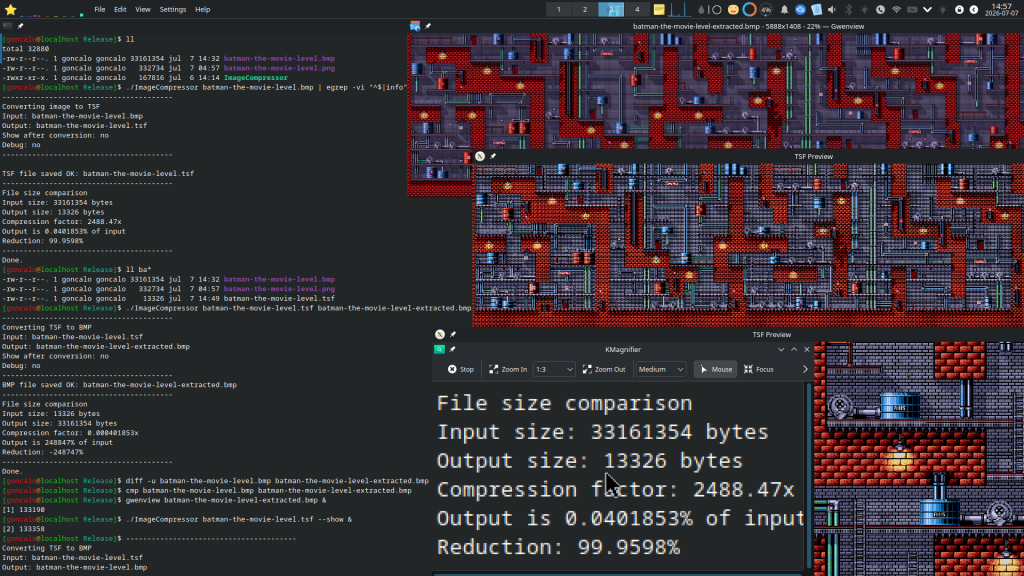Click the TSF Preview level map image
1024x576 pixels.
[x=748, y=245]
